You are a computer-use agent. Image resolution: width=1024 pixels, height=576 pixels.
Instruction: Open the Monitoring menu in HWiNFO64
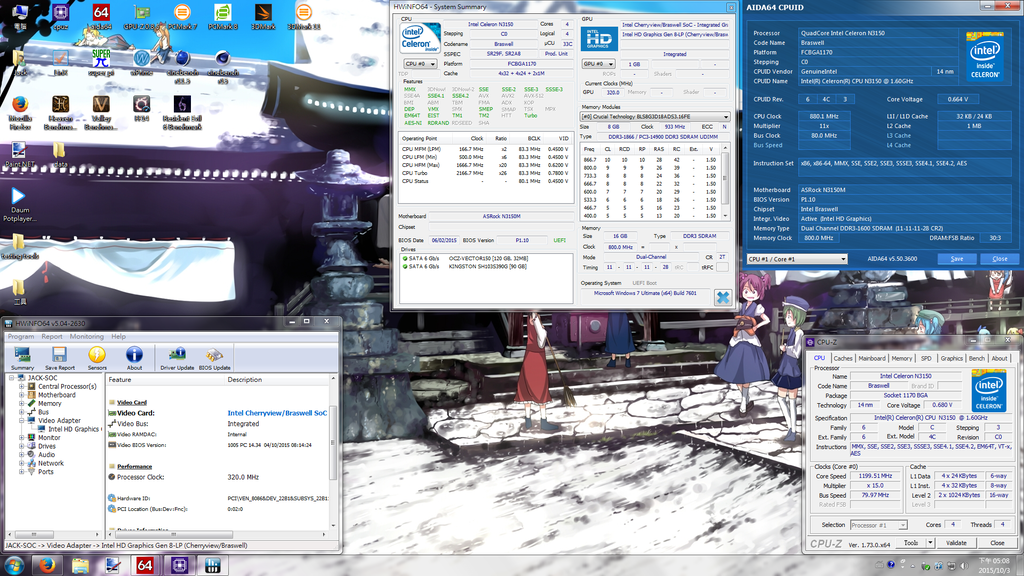86,336
